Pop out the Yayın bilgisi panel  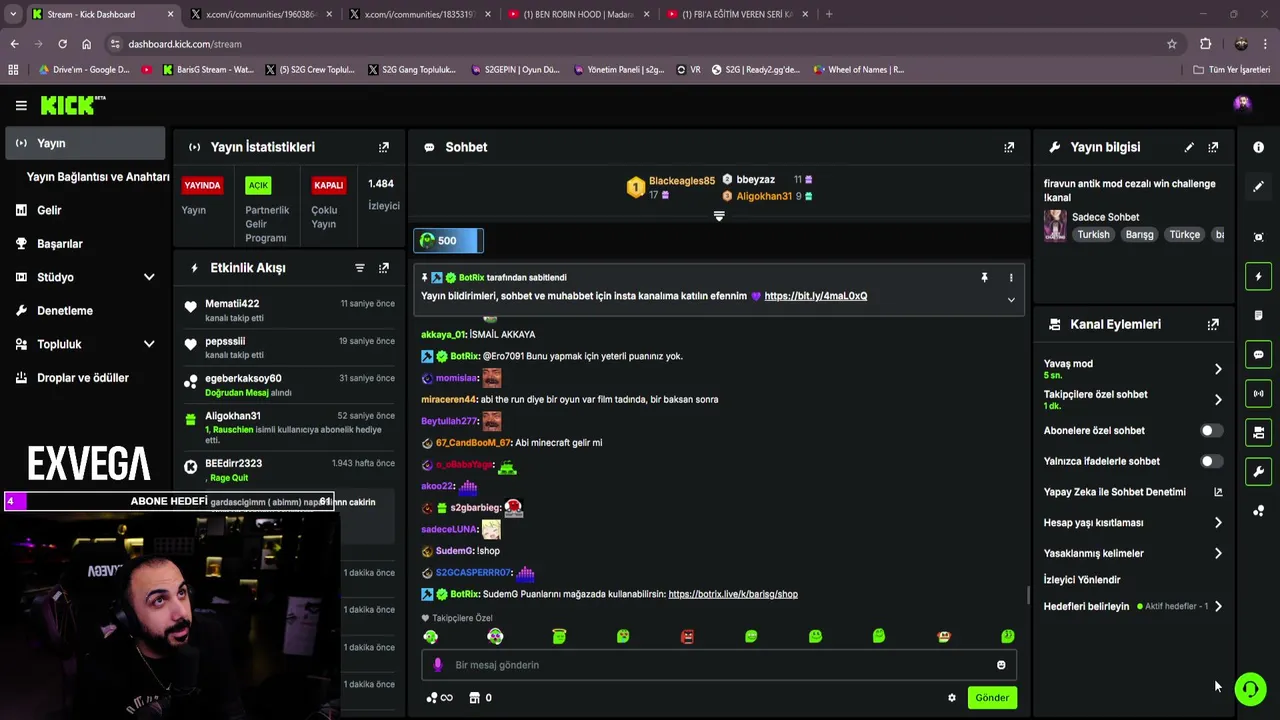pyautogui.click(x=1213, y=147)
